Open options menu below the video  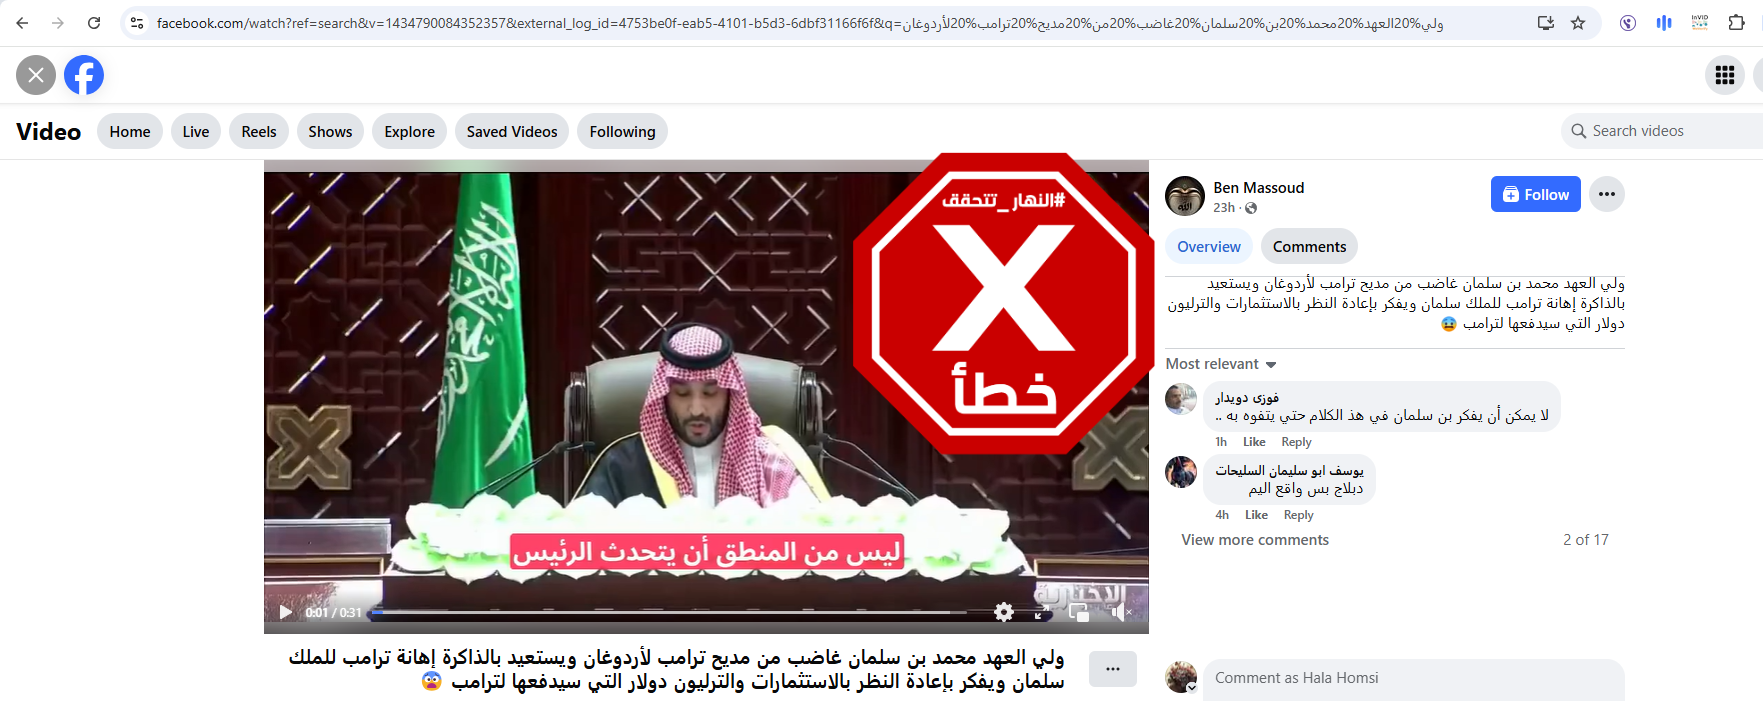tap(1113, 669)
